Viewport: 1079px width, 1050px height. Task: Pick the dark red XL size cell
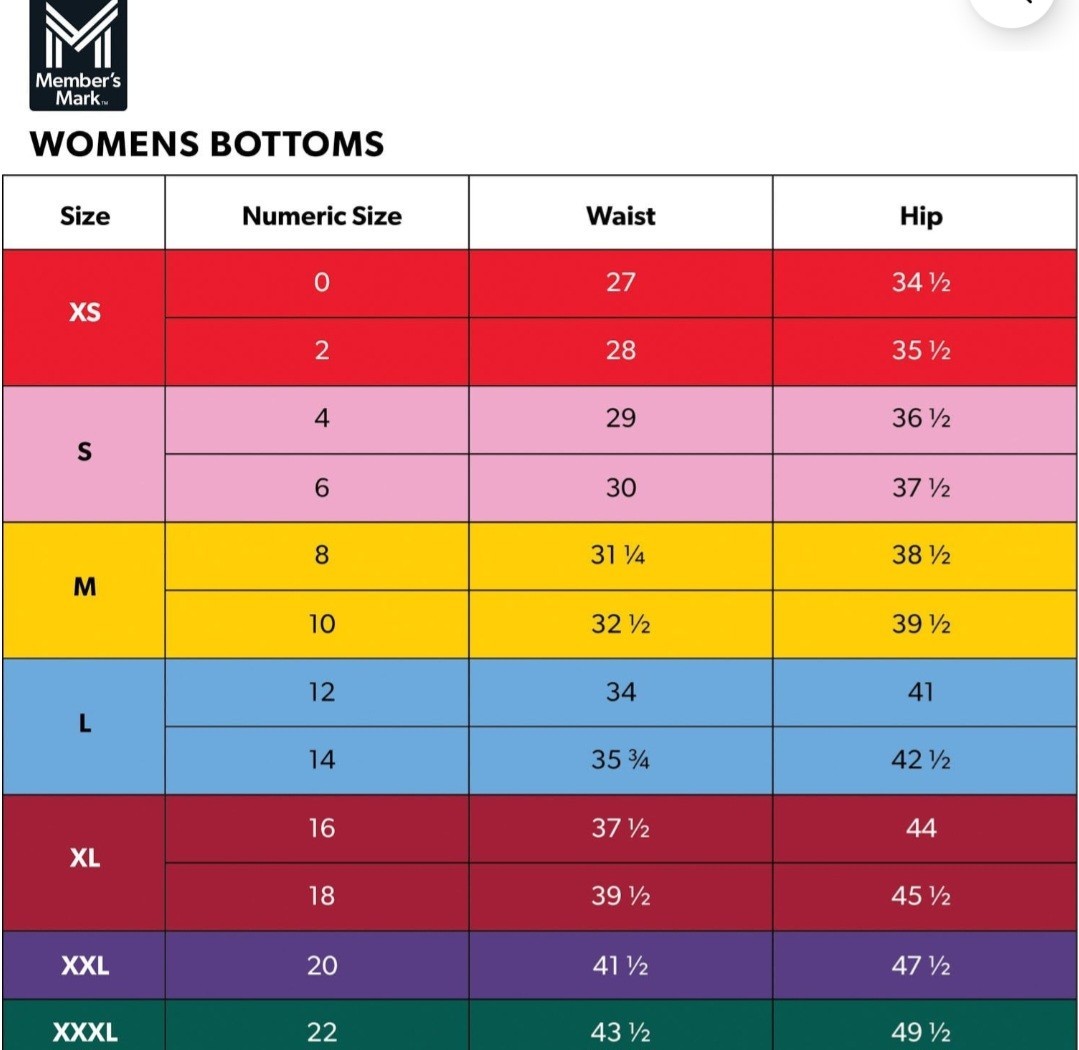[85, 859]
